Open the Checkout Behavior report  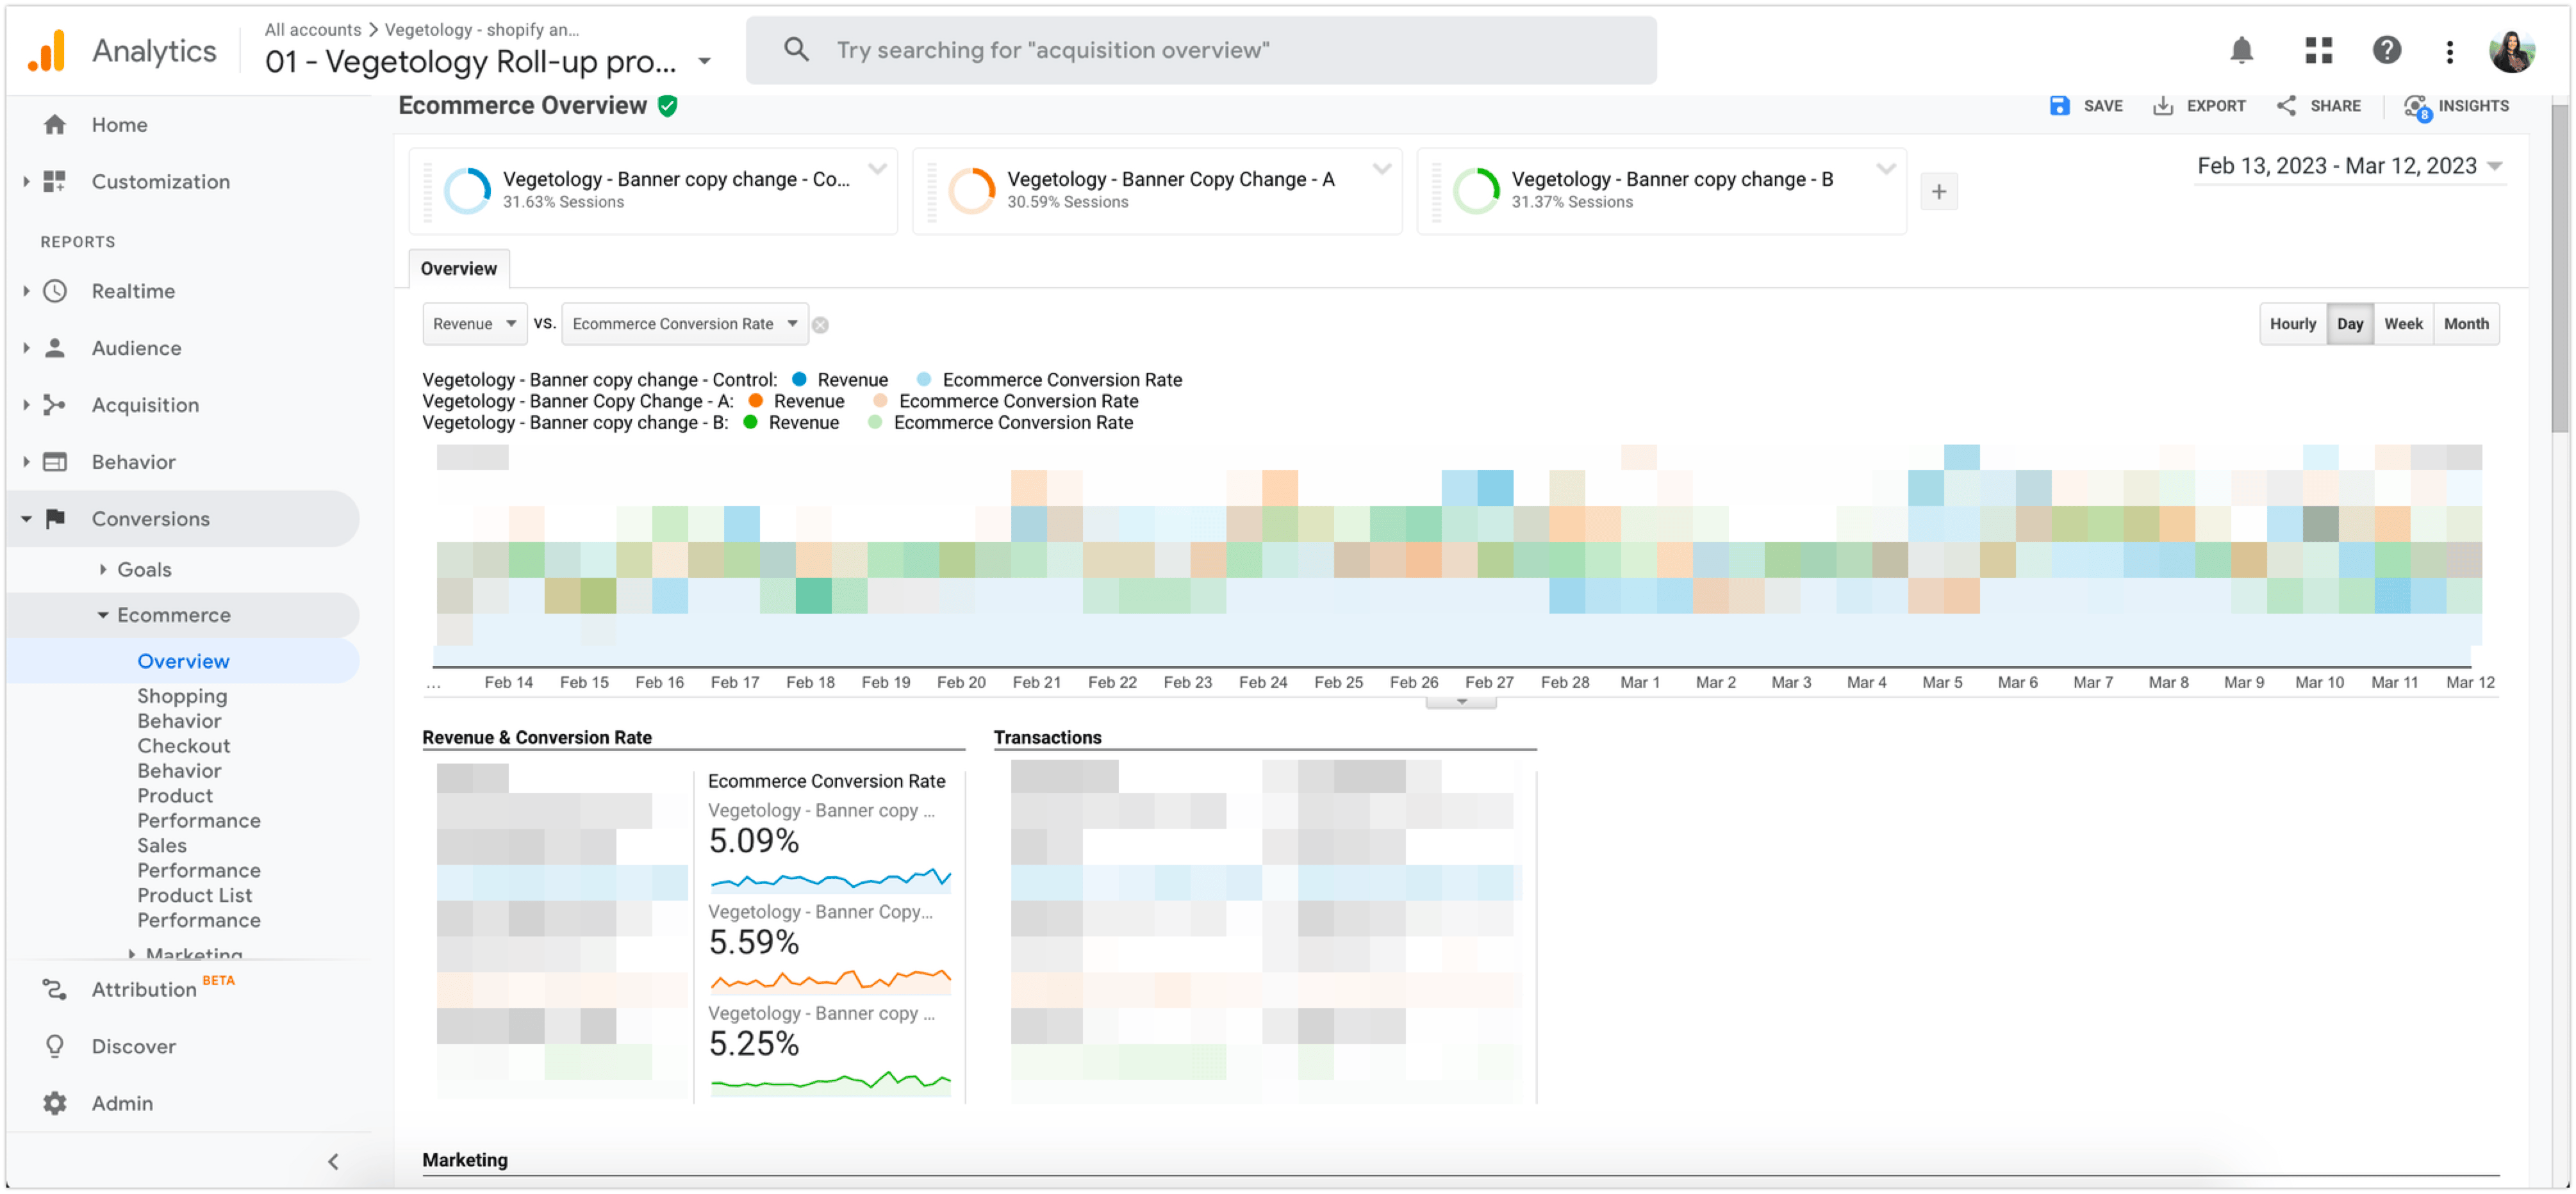click(184, 758)
